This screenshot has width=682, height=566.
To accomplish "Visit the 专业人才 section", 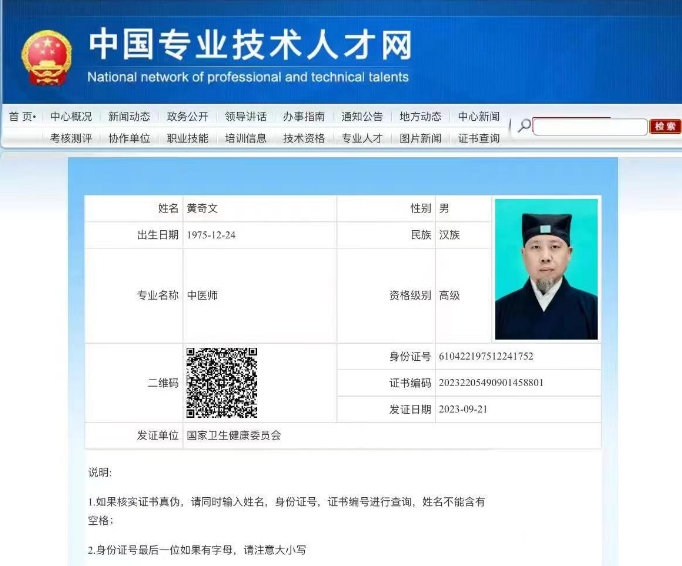I will 362,138.
